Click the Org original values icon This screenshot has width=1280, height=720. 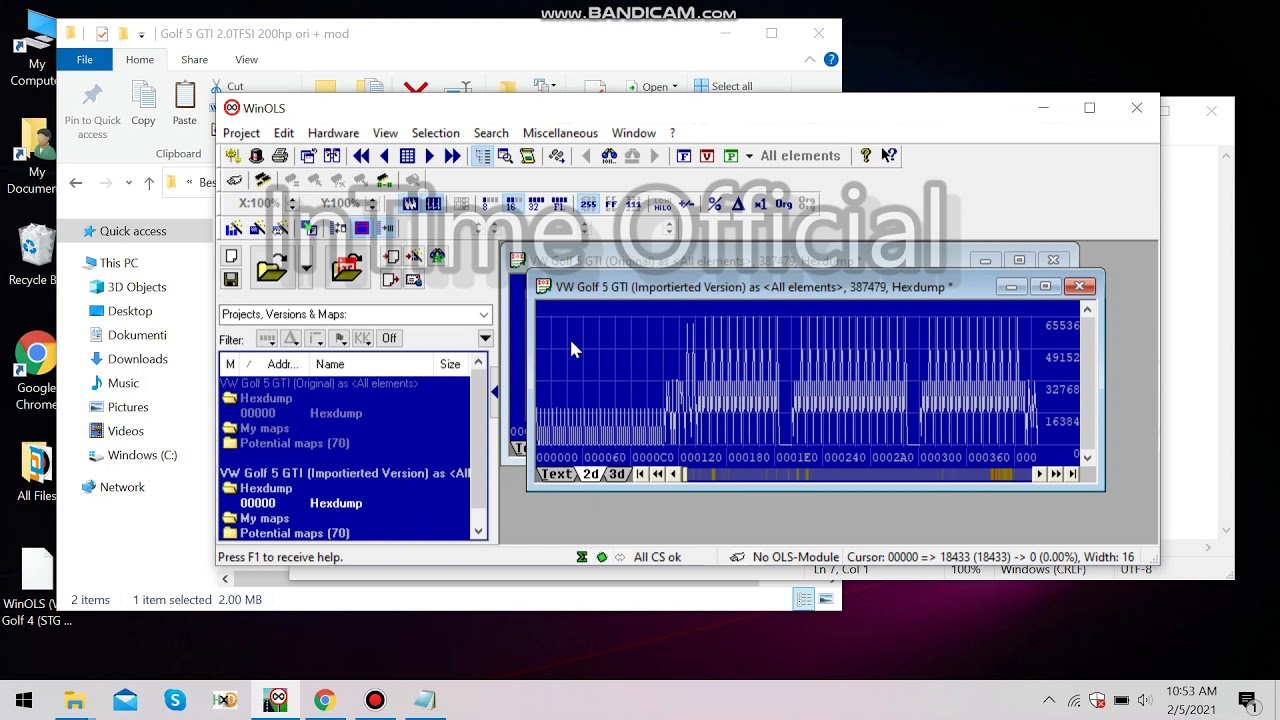click(x=784, y=204)
